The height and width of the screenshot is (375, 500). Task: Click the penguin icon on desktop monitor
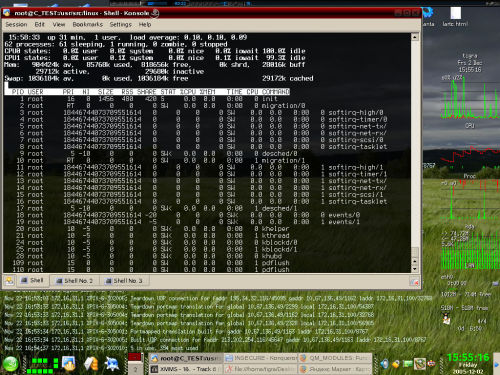[x=446, y=319]
